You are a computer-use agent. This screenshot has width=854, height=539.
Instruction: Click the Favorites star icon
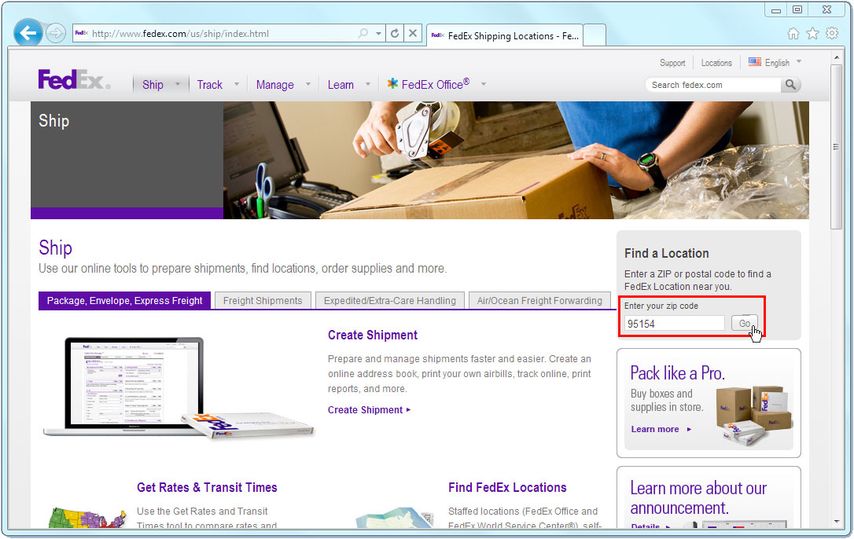813,33
